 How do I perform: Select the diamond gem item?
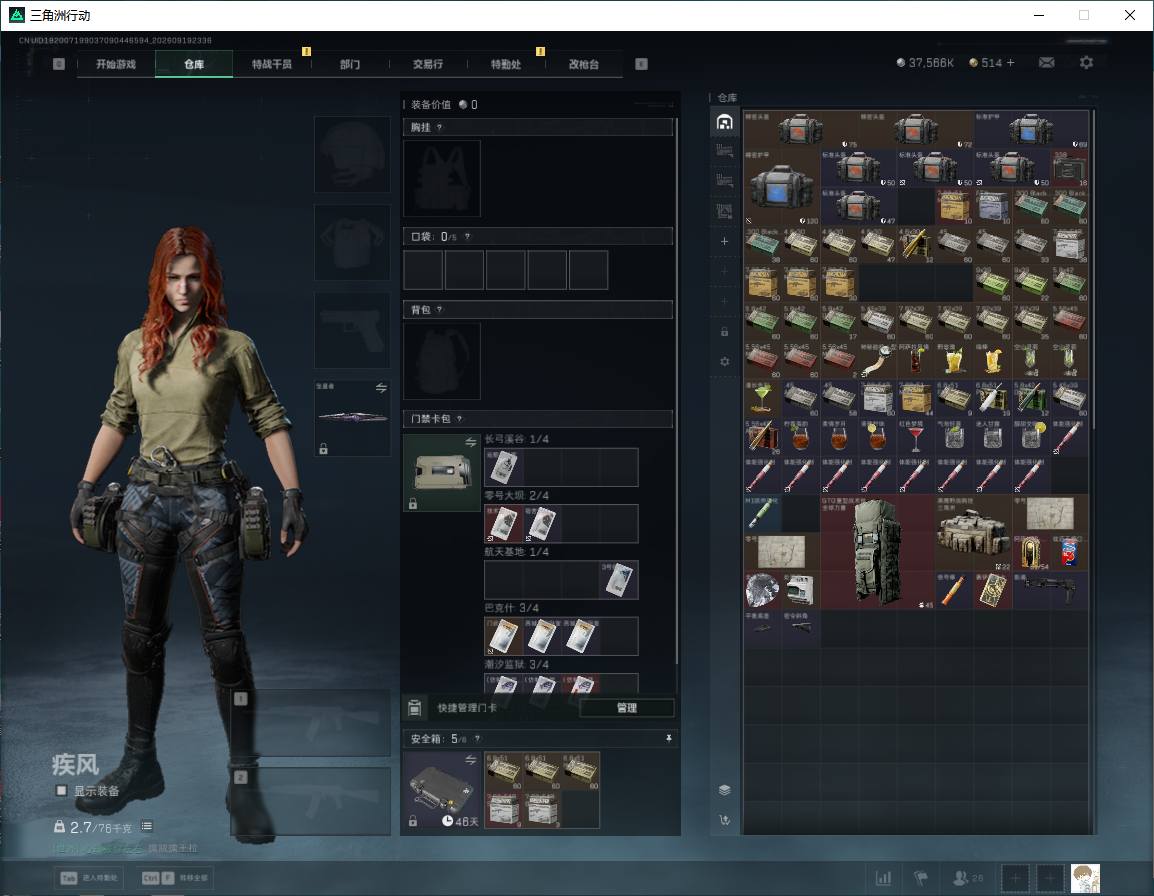(x=762, y=590)
